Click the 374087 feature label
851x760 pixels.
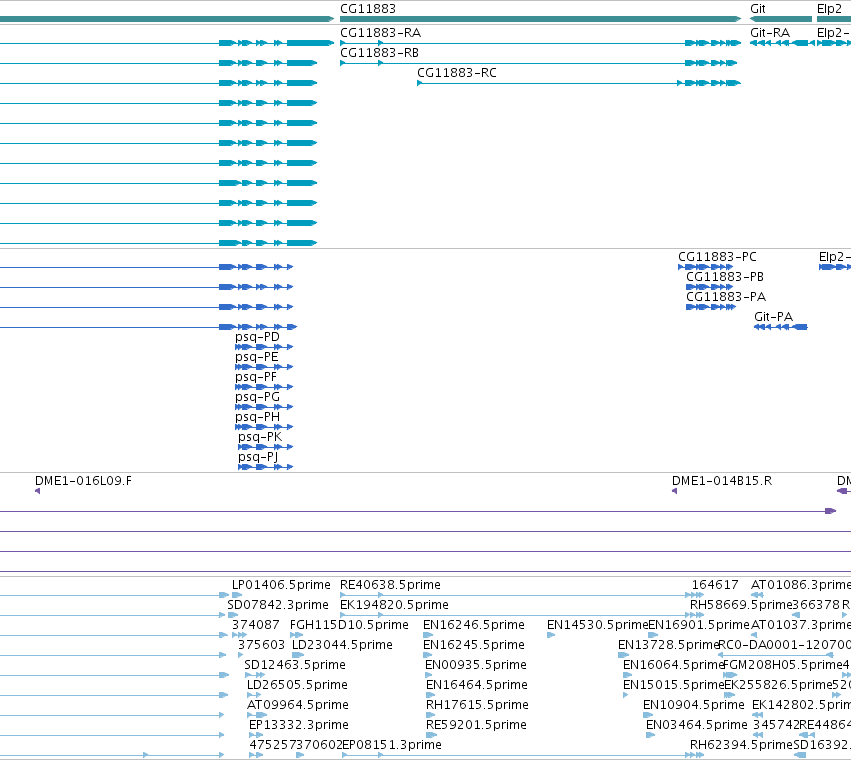(x=256, y=625)
